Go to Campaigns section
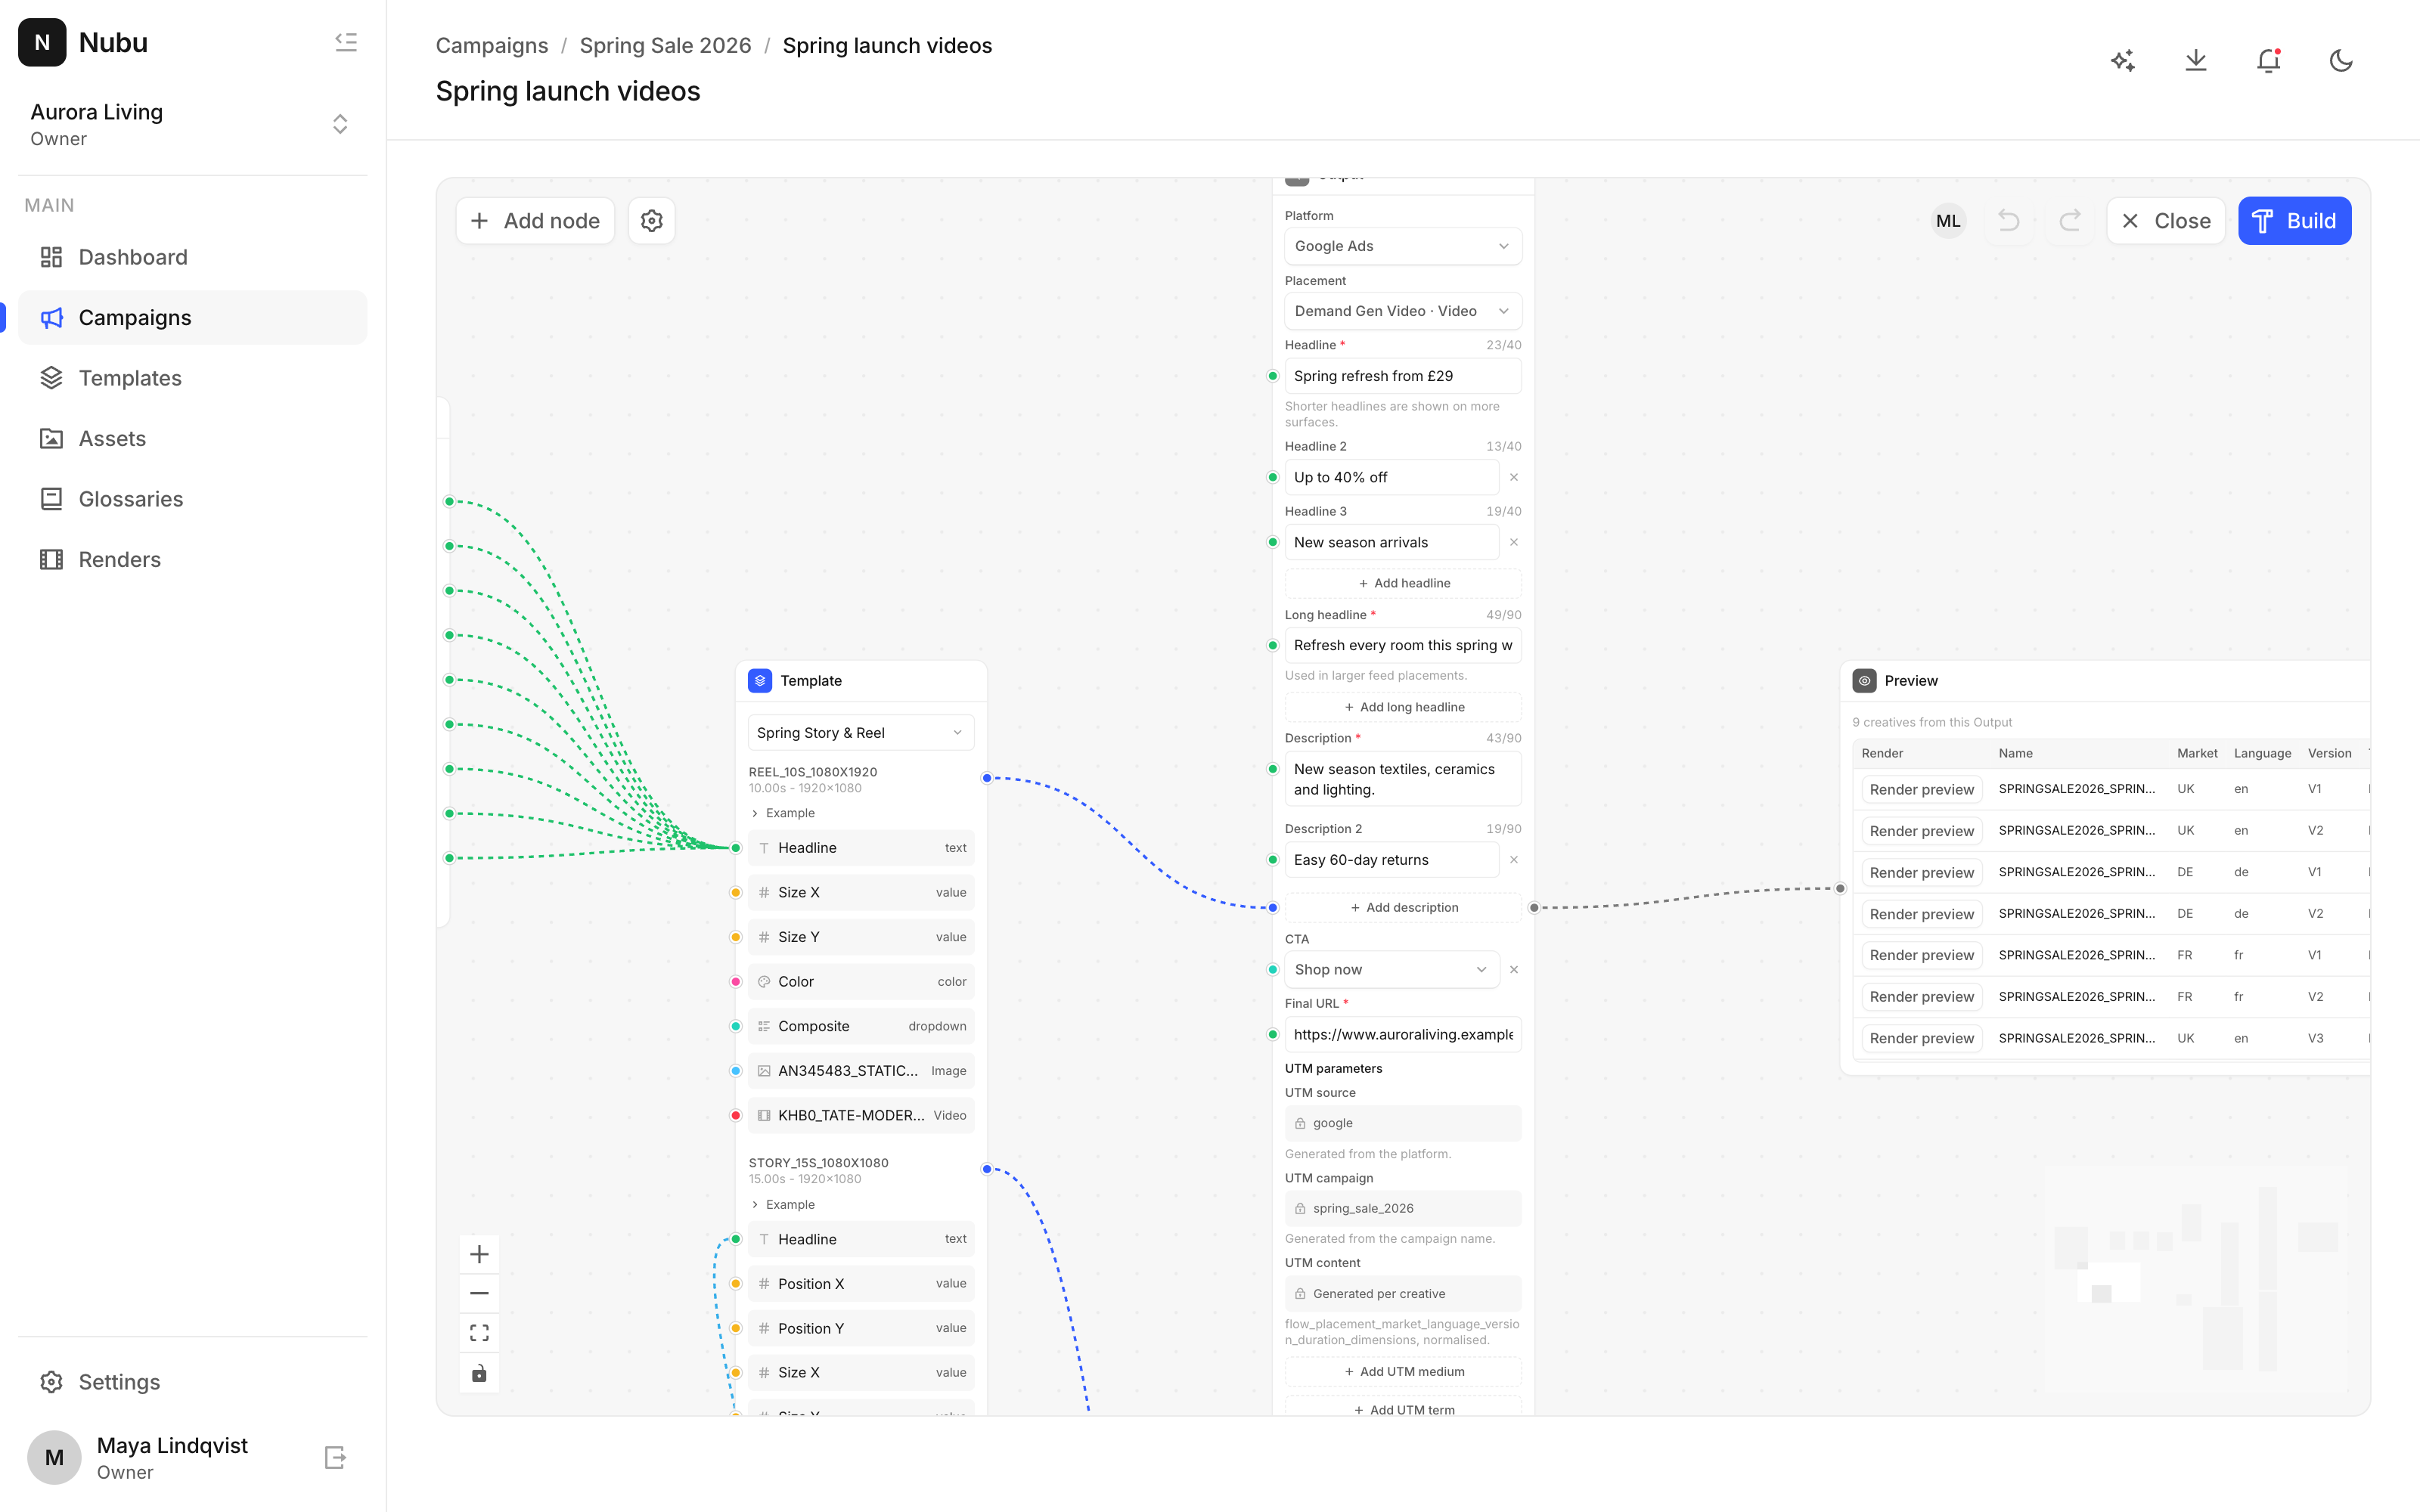 tap(193, 318)
